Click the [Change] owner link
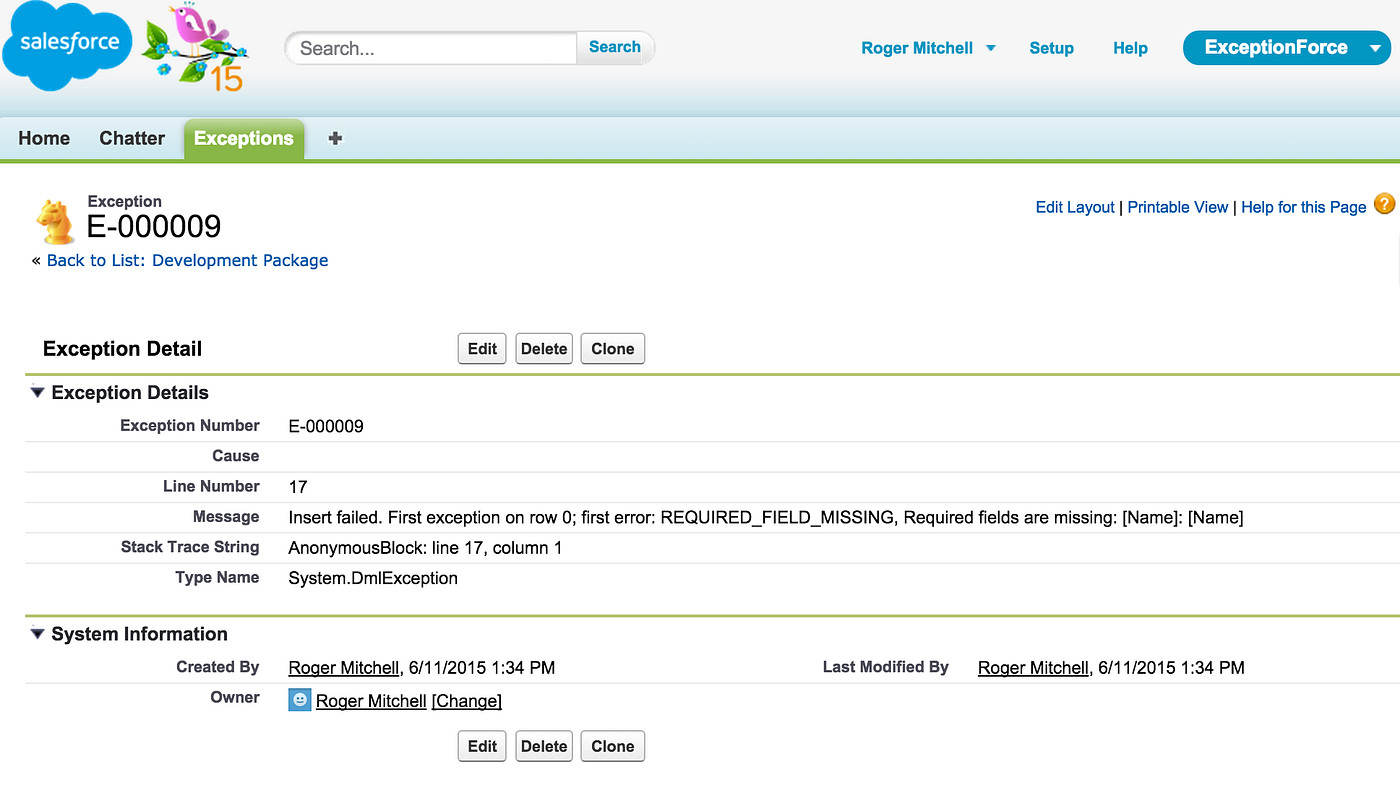This screenshot has height=804, width=1400. click(467, 701)
